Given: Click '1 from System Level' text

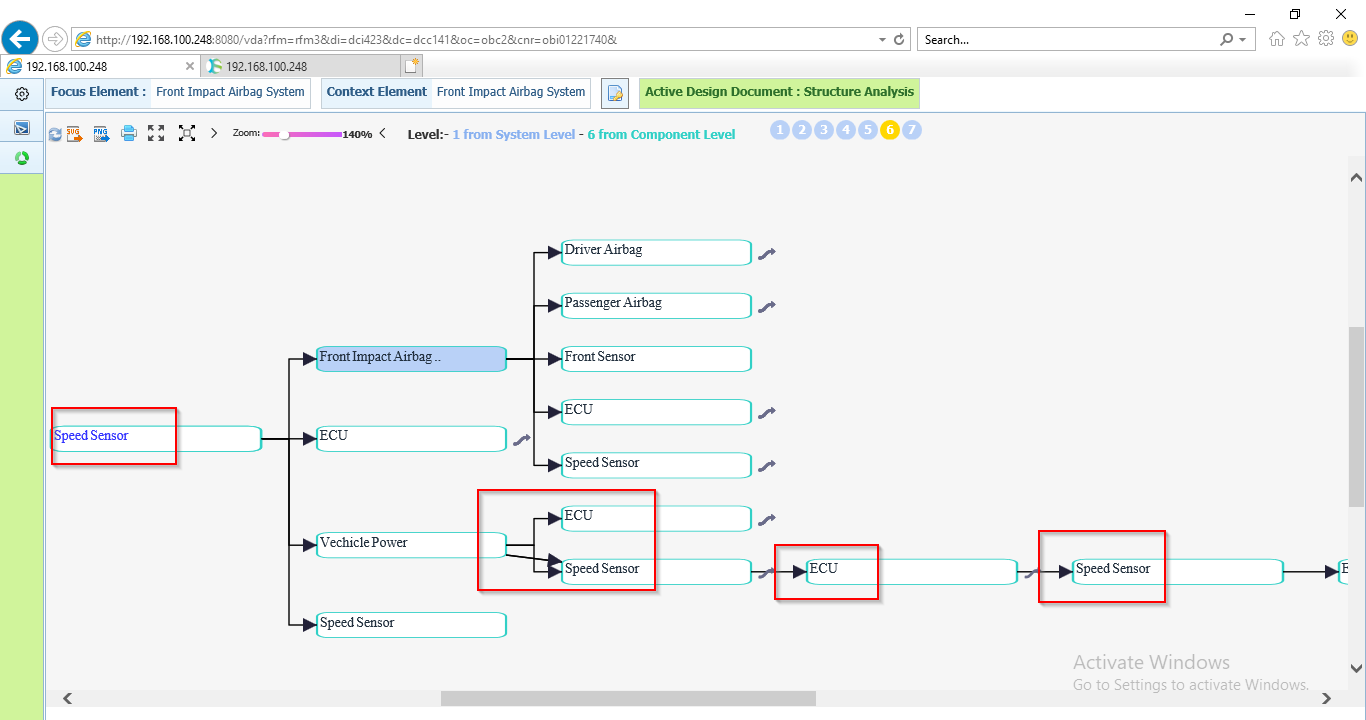Looking at the screenshot, I should [514, 135].
